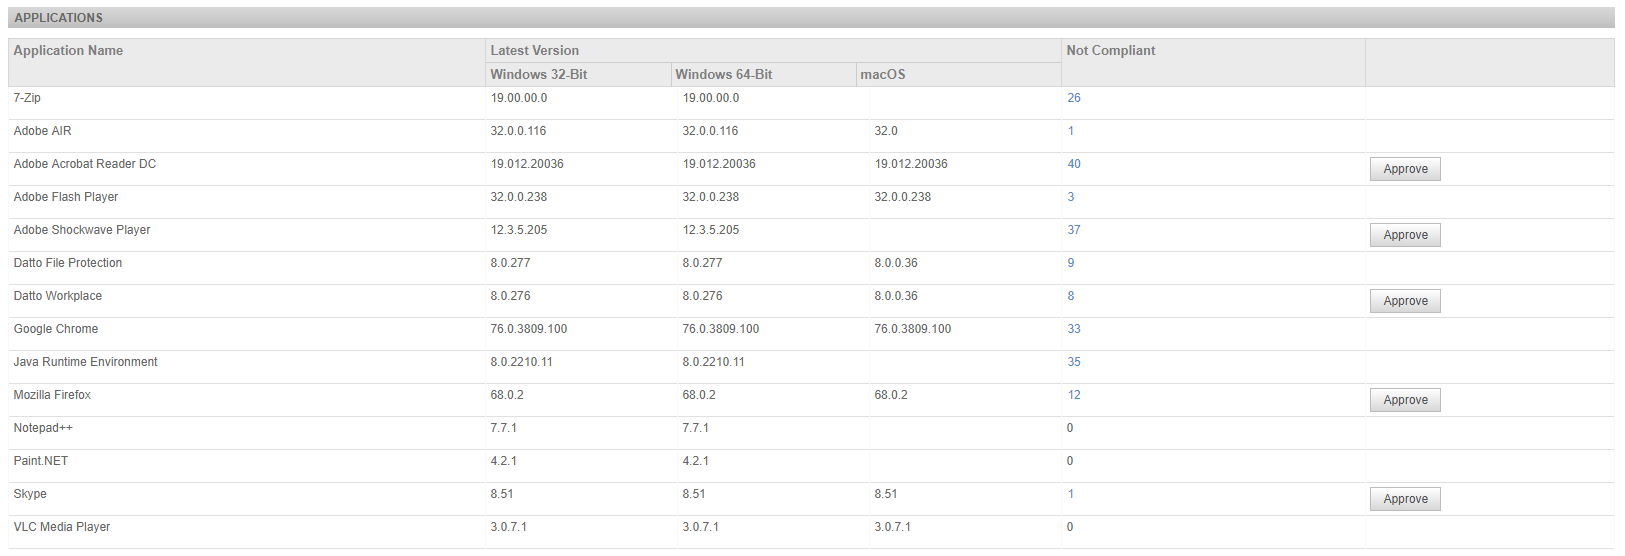Click the Approve button for Skype

(1405, 499)
